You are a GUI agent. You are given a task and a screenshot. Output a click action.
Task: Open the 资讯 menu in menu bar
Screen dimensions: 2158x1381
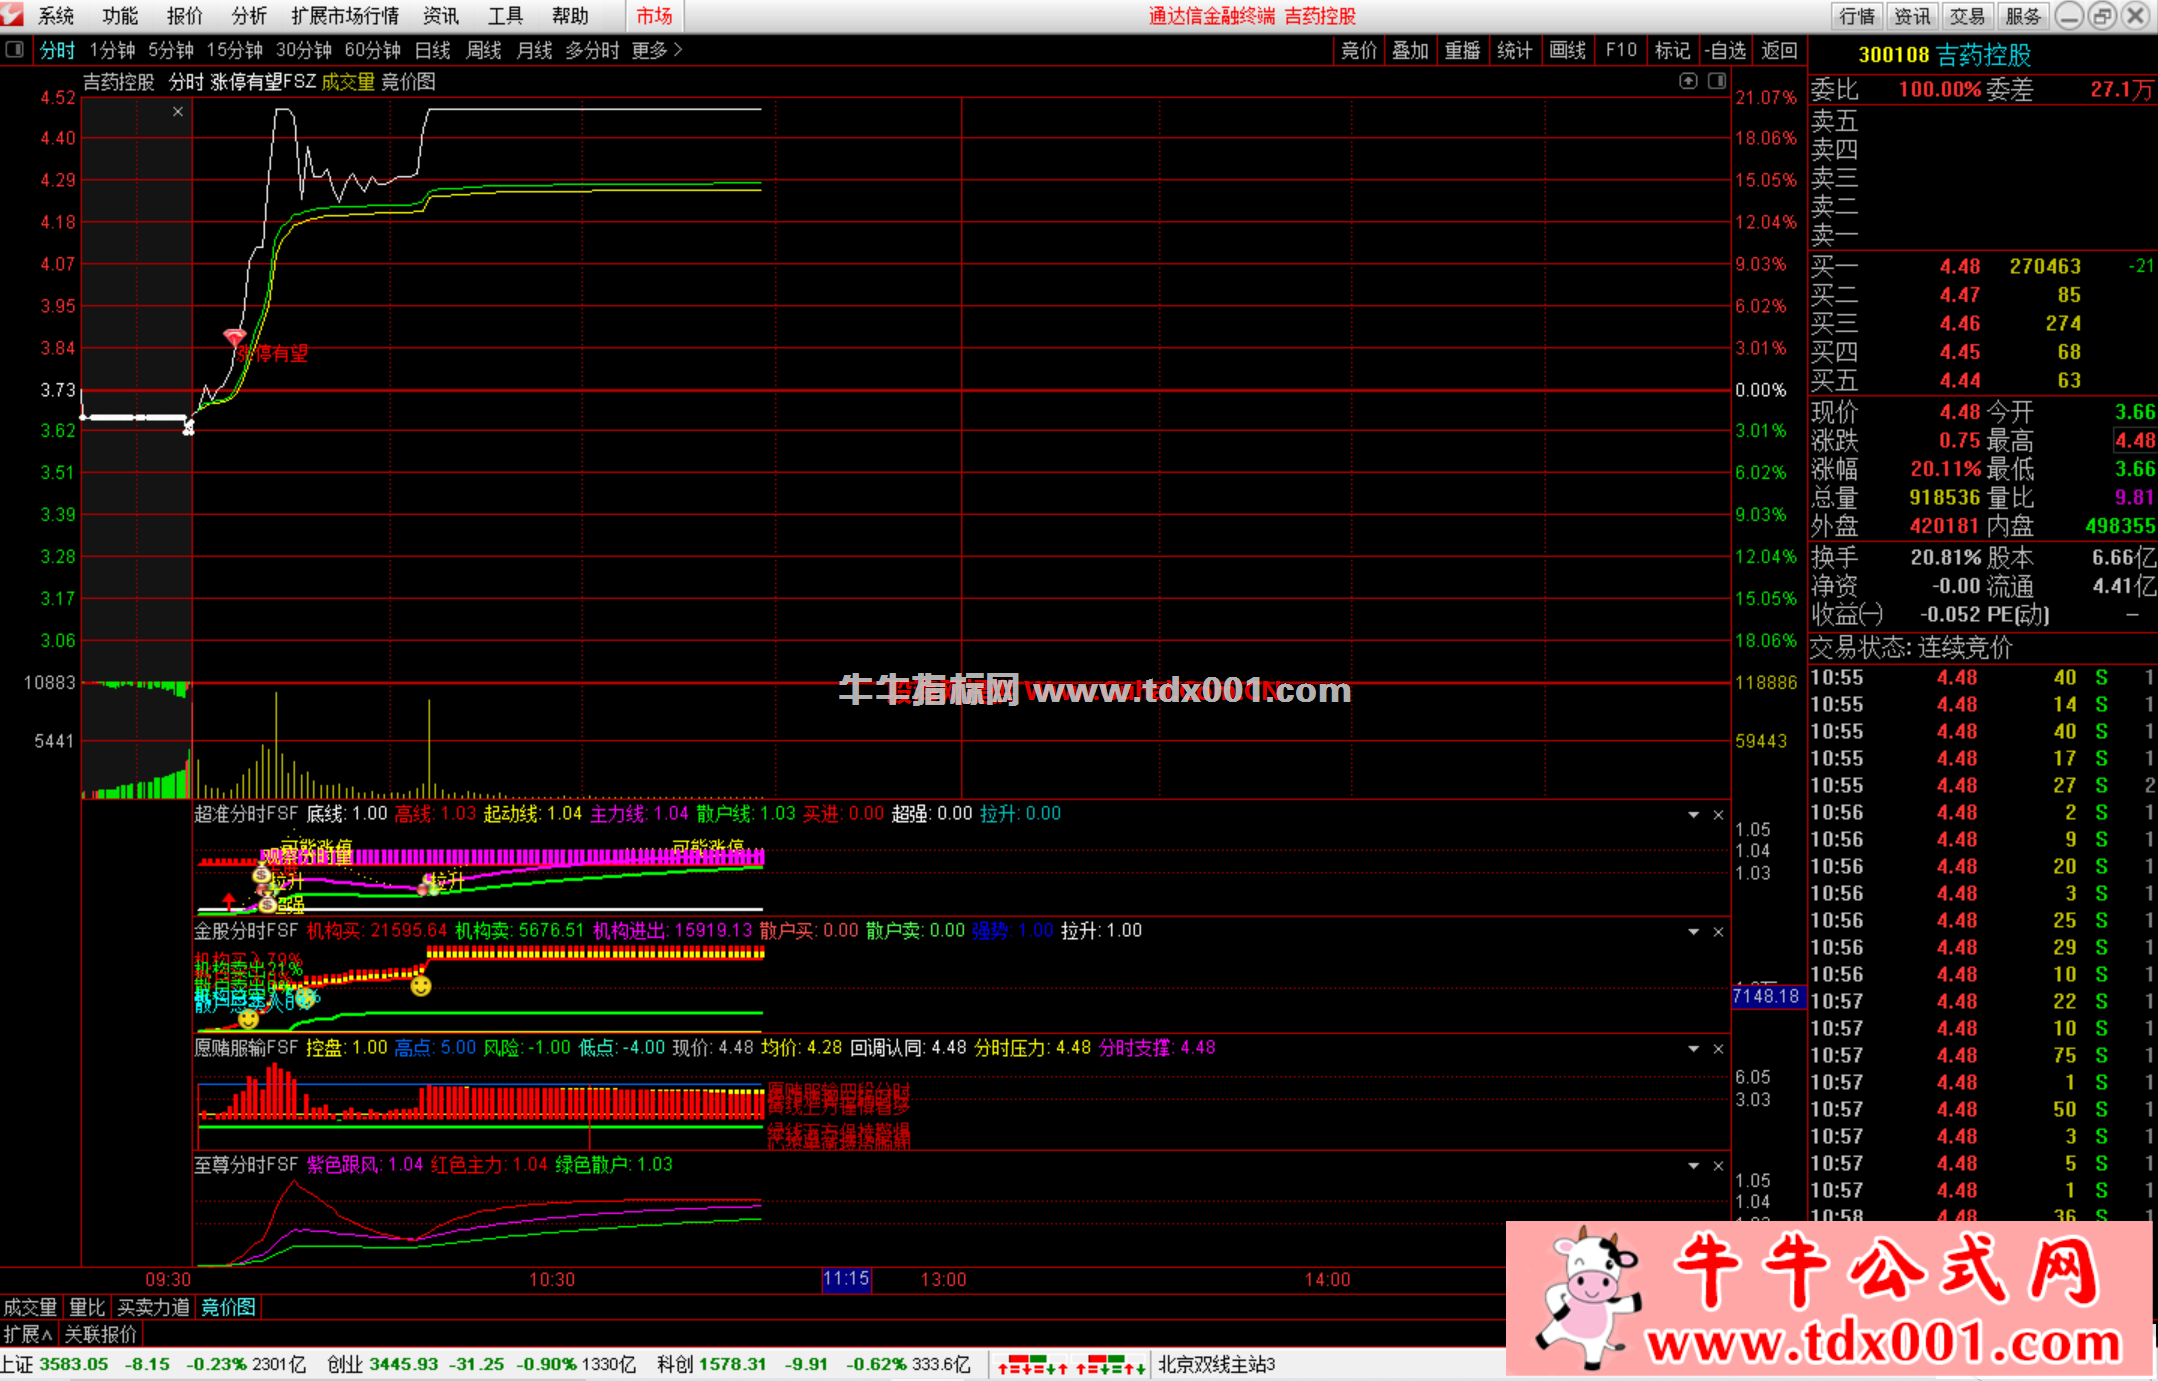pyautogui.click(x=441, y=15)
